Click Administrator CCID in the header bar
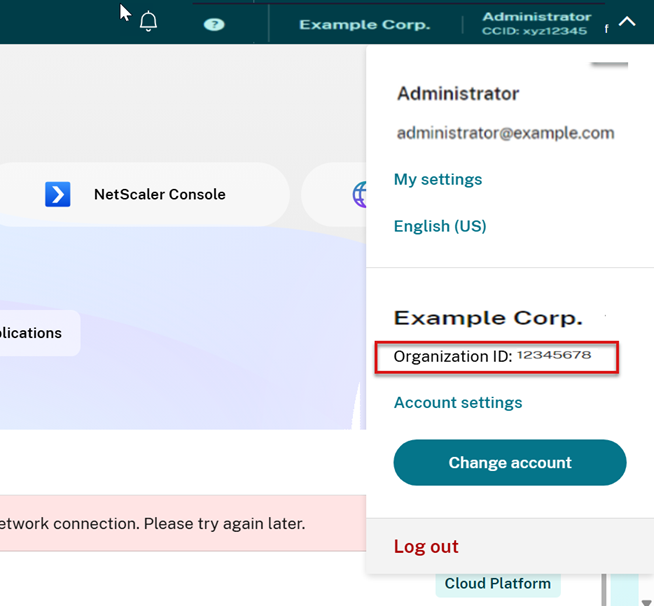The image size is (654, 606). click(x=536, y=24)
